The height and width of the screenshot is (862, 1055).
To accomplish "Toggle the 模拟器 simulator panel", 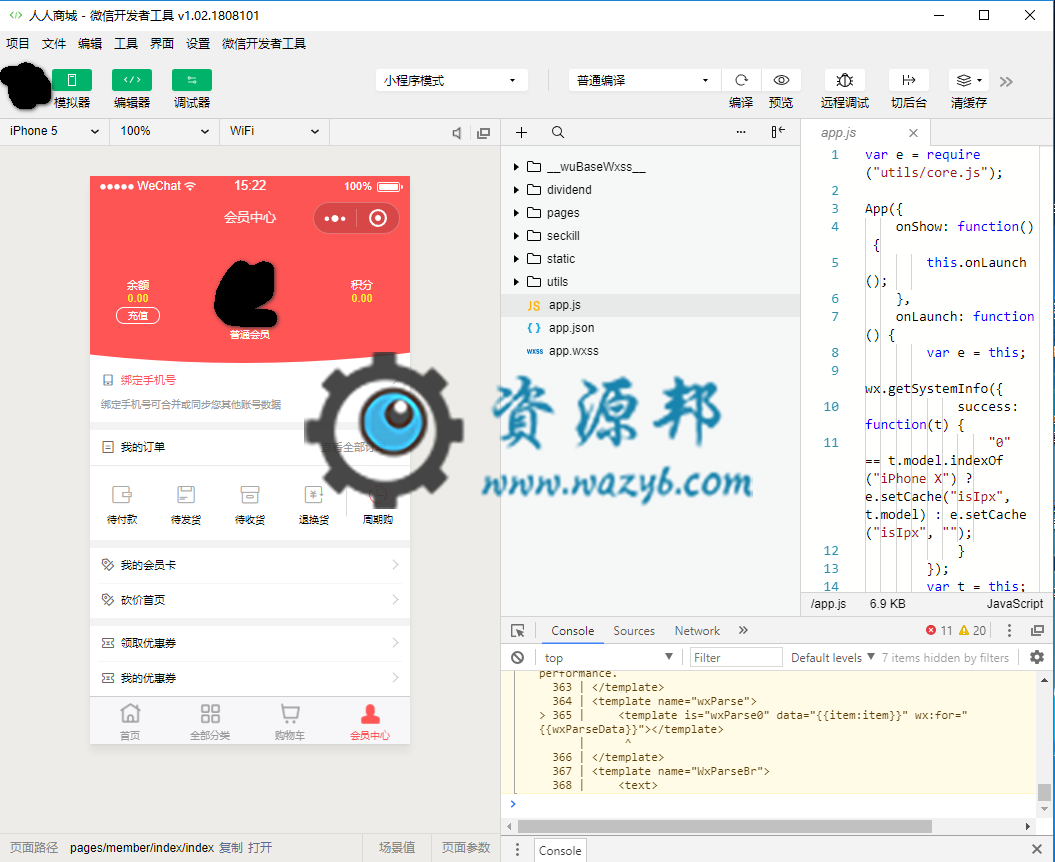I will click(71, 80).
